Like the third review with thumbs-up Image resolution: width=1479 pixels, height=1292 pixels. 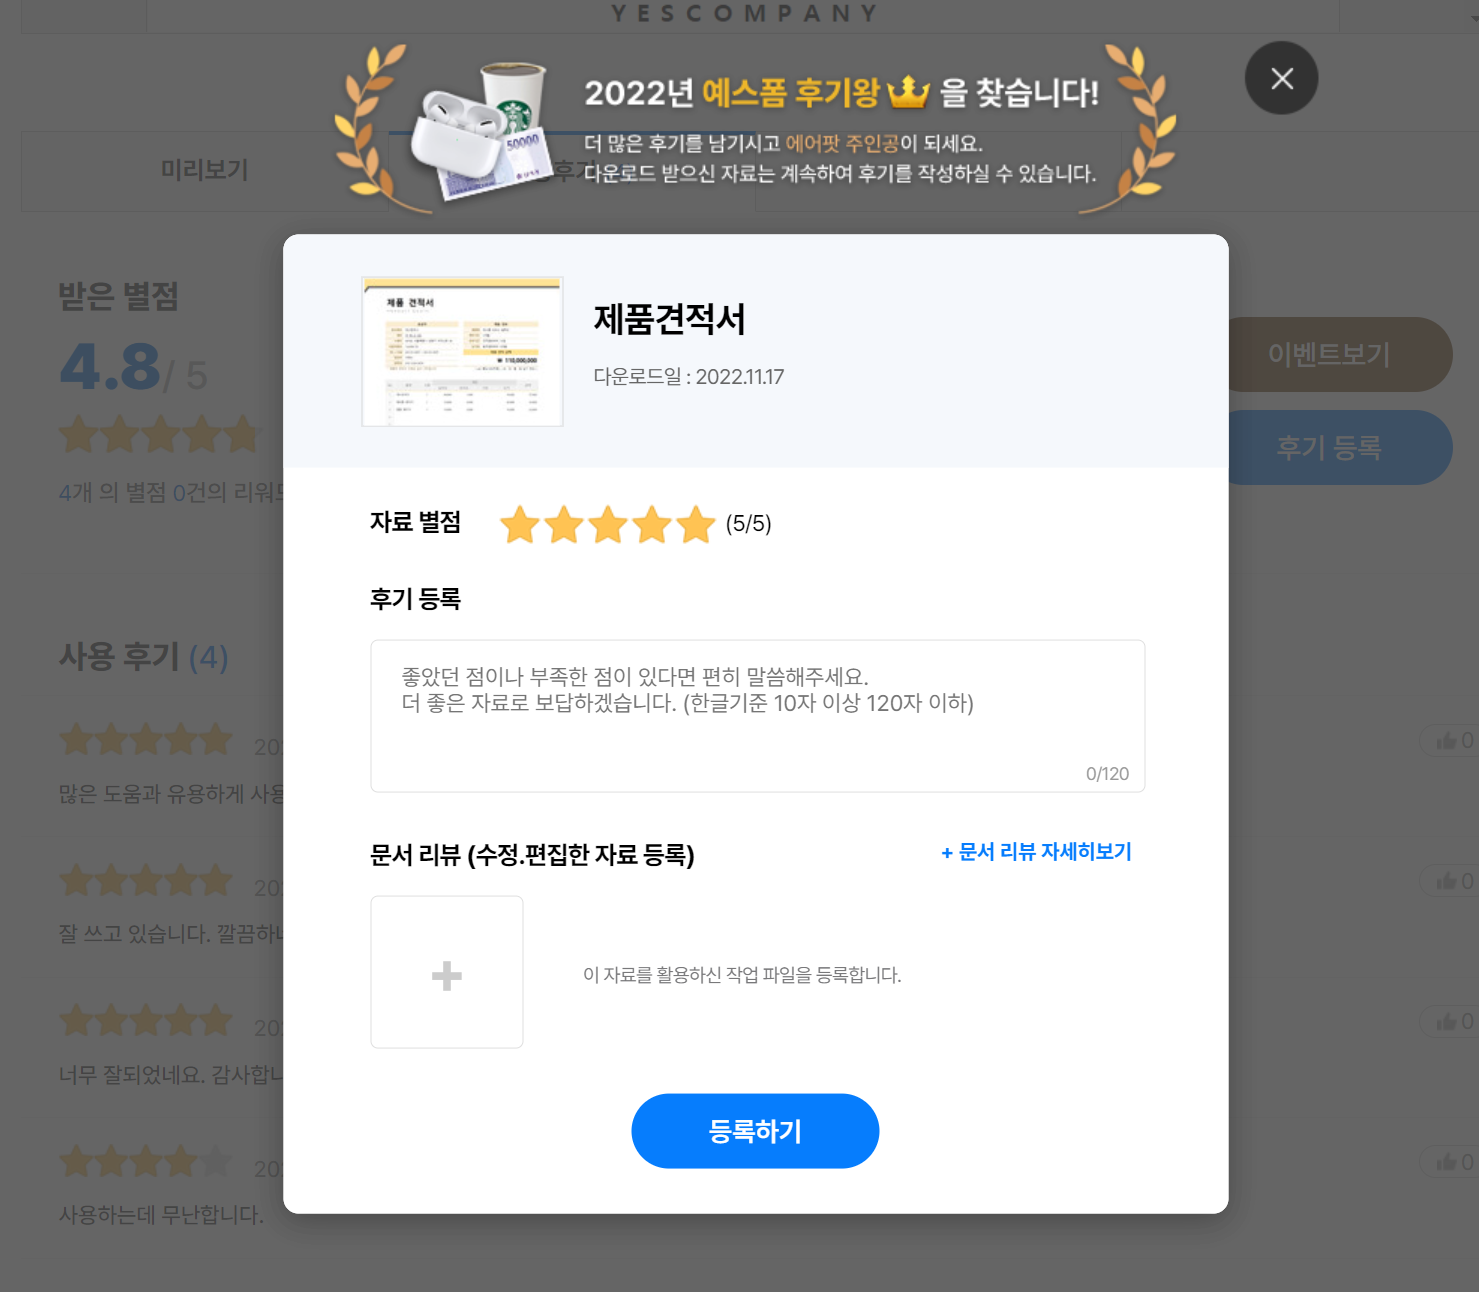(x=1450, y=1022)
